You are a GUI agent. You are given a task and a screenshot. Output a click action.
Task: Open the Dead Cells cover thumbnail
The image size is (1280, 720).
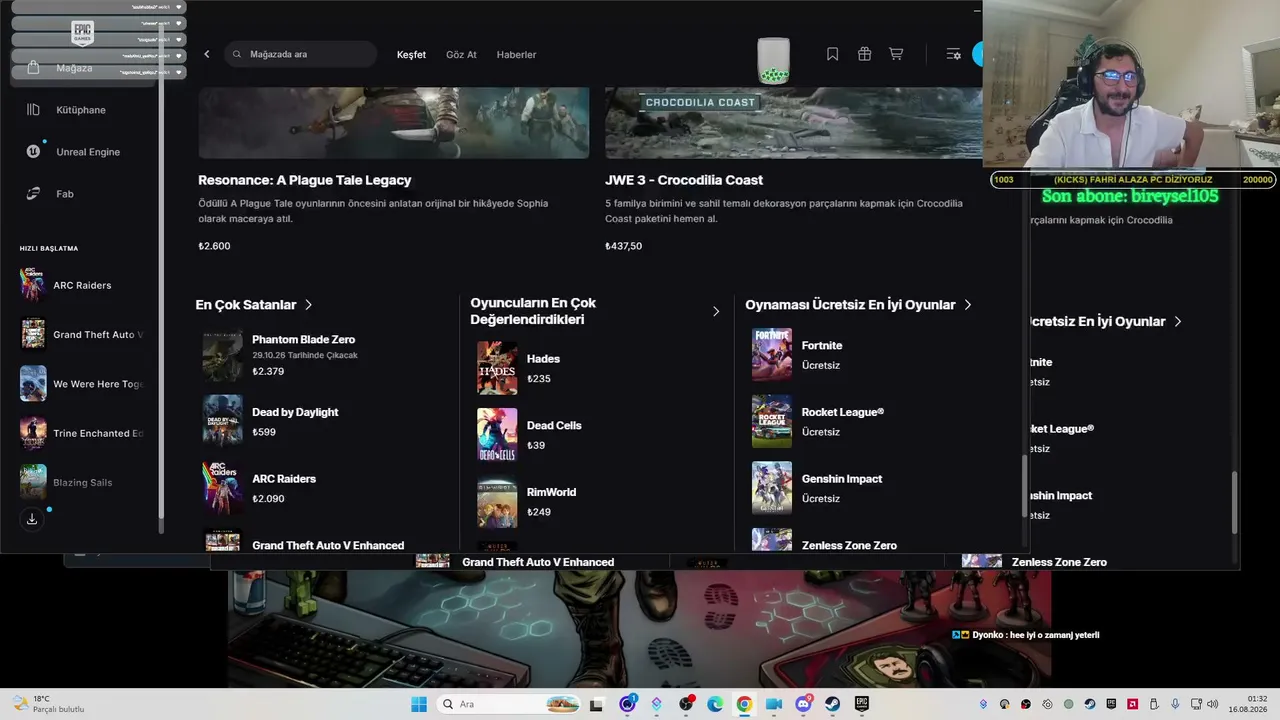tap(497, 434)
